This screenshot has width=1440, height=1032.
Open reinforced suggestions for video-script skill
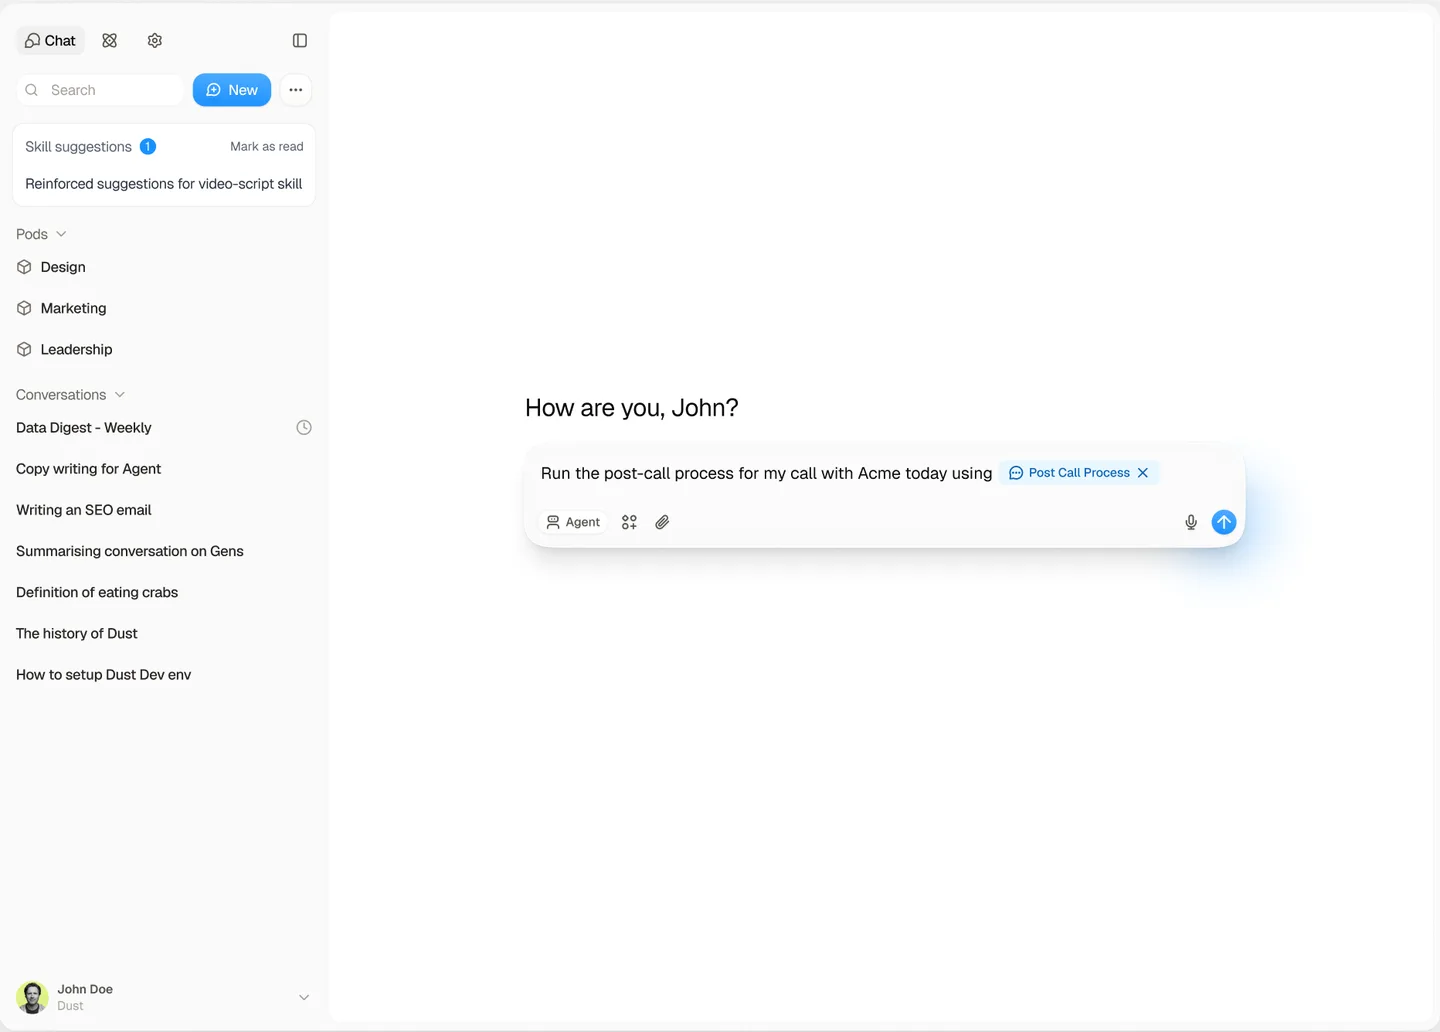pos(164,184)
